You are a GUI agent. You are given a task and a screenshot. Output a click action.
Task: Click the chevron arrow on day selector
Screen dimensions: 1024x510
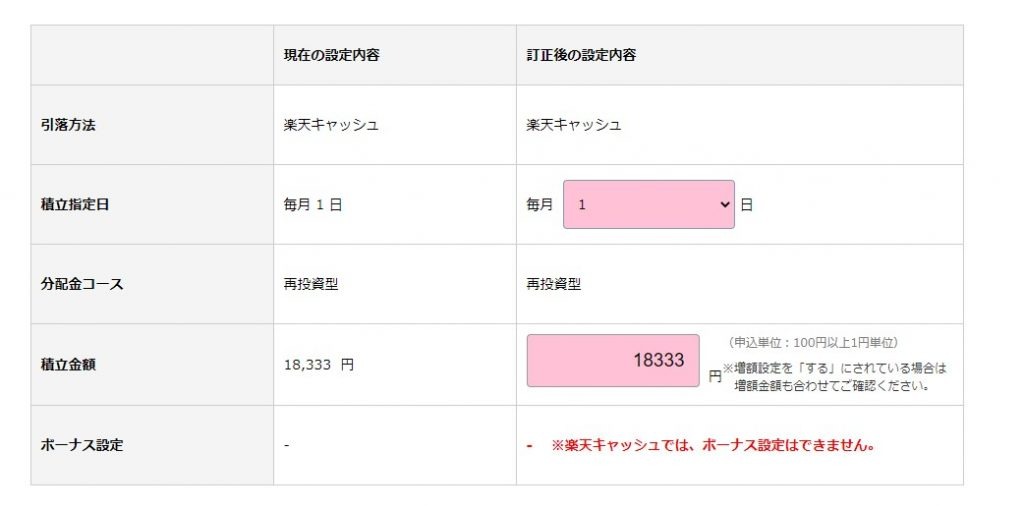click(x=725, y=204)
